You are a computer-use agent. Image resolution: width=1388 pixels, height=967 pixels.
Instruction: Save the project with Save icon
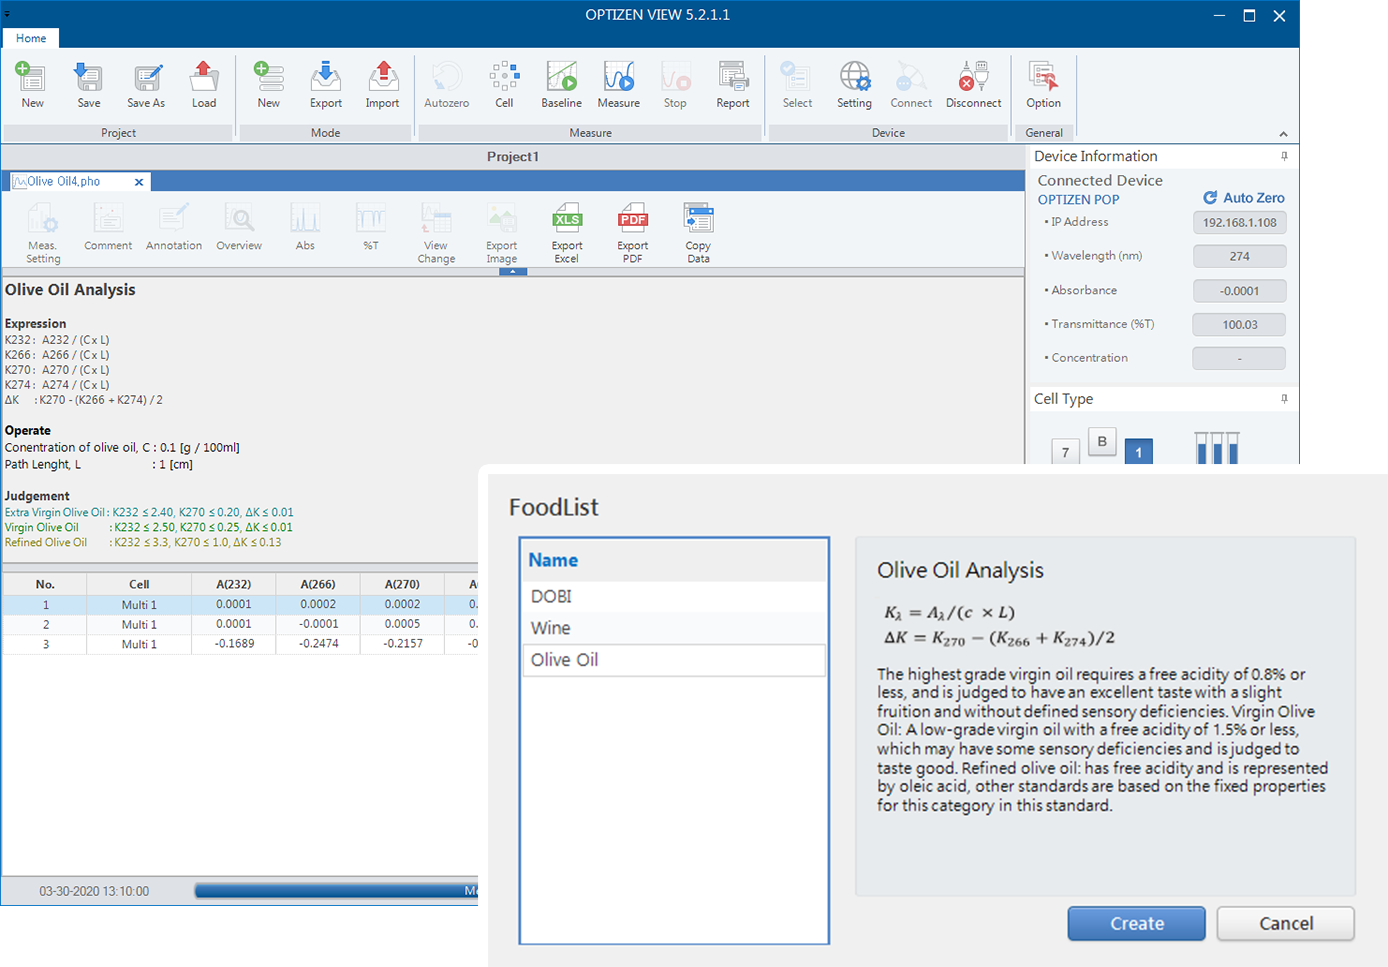(89, 85)
